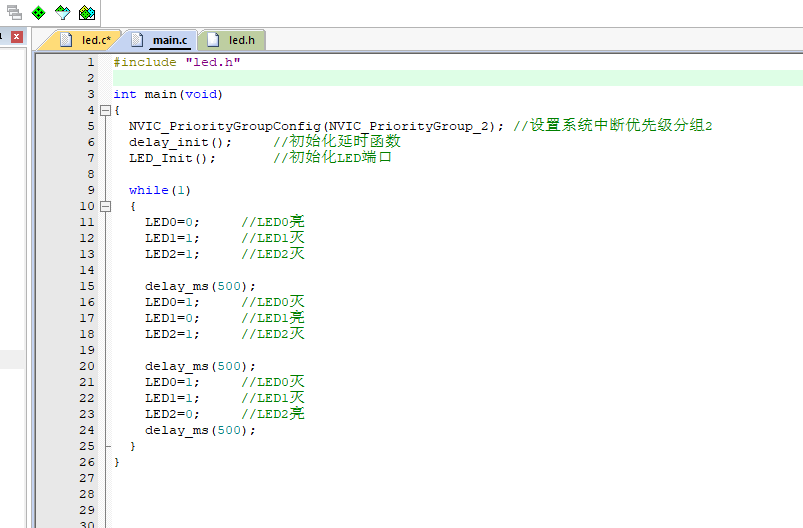Launch the Pack Installer icon
803x528 pixels.
click(x=87, y=12)
